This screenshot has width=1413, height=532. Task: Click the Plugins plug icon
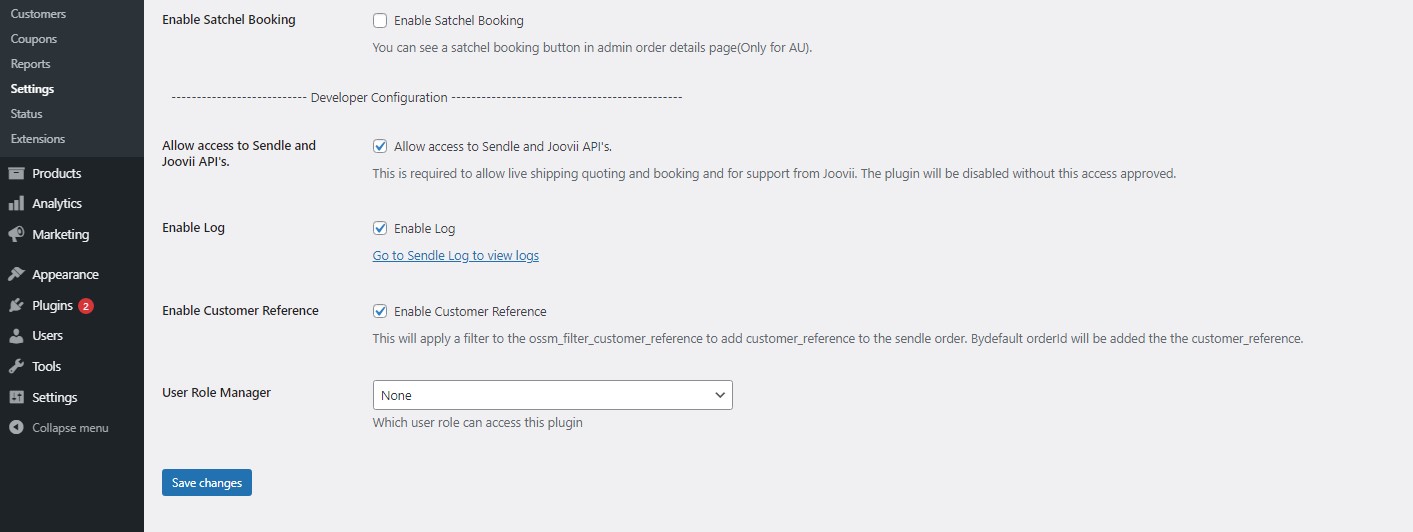16,305
